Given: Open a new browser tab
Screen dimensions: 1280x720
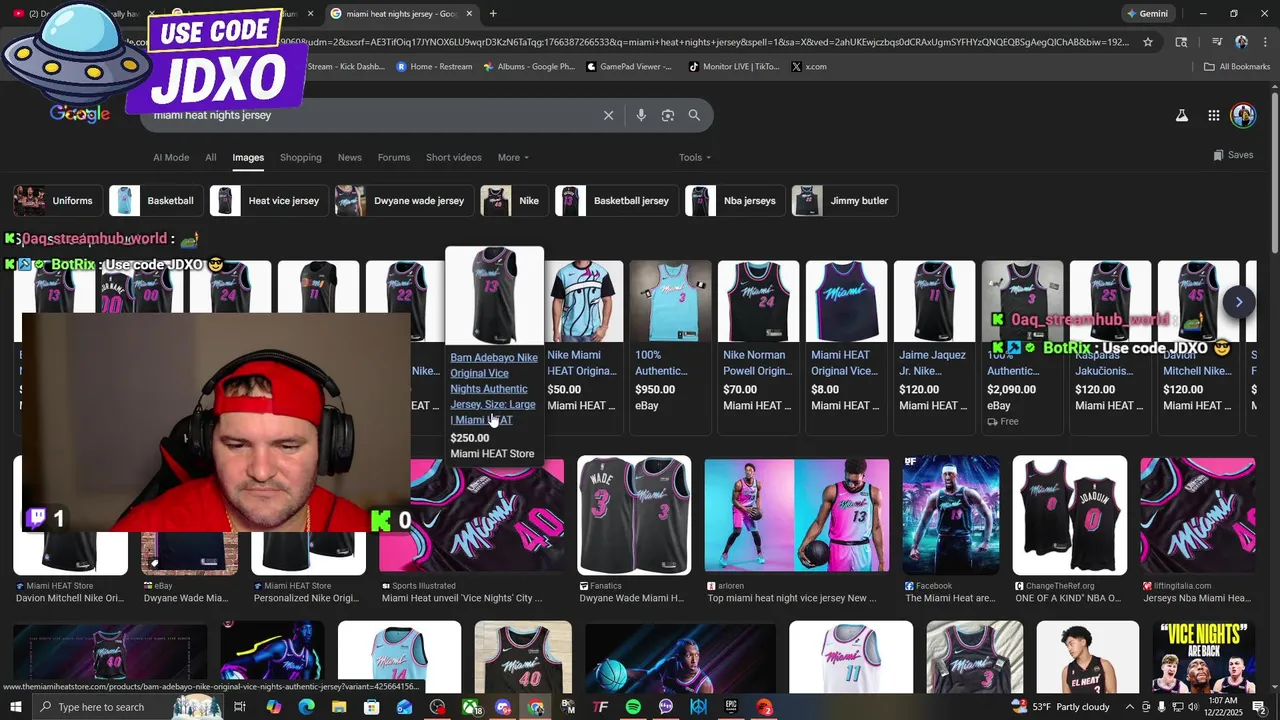Looking at the screenshot, I should [x=493, y=14].
